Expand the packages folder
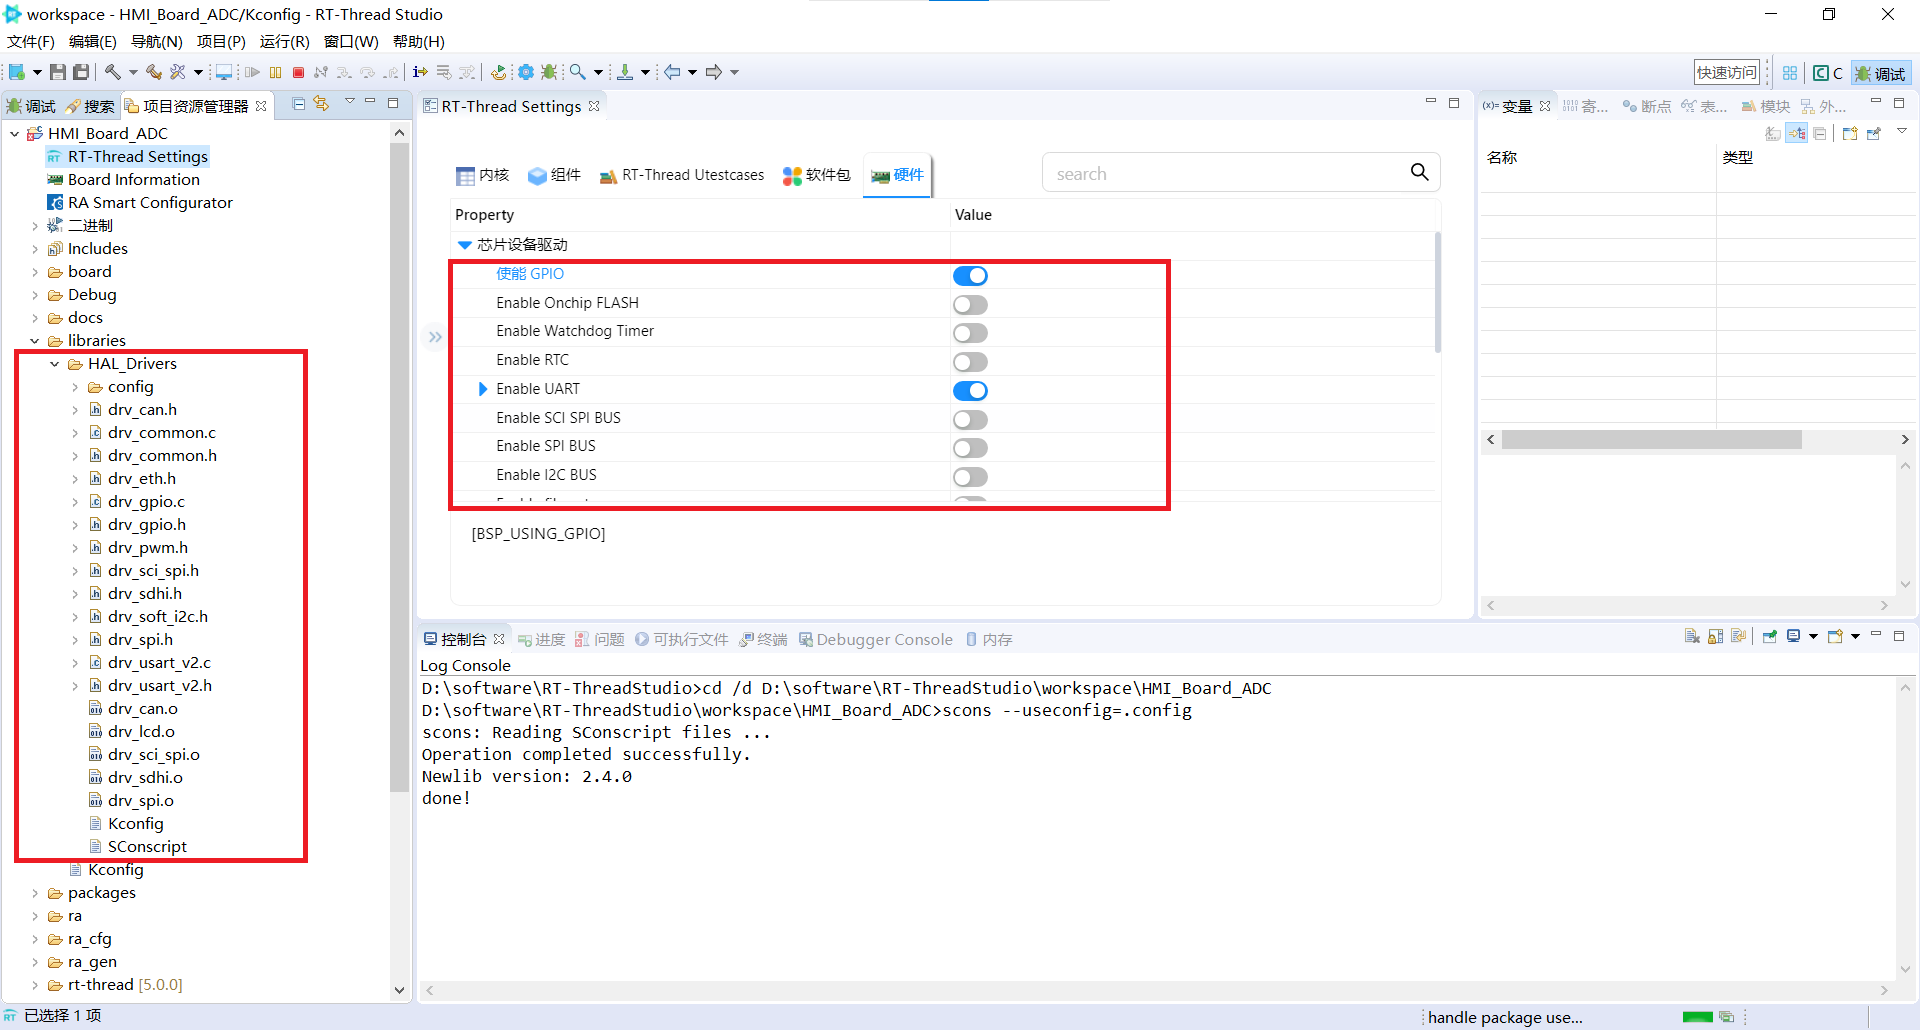1920x1030 pixels. pyautogui.click(x=35, y=893)
